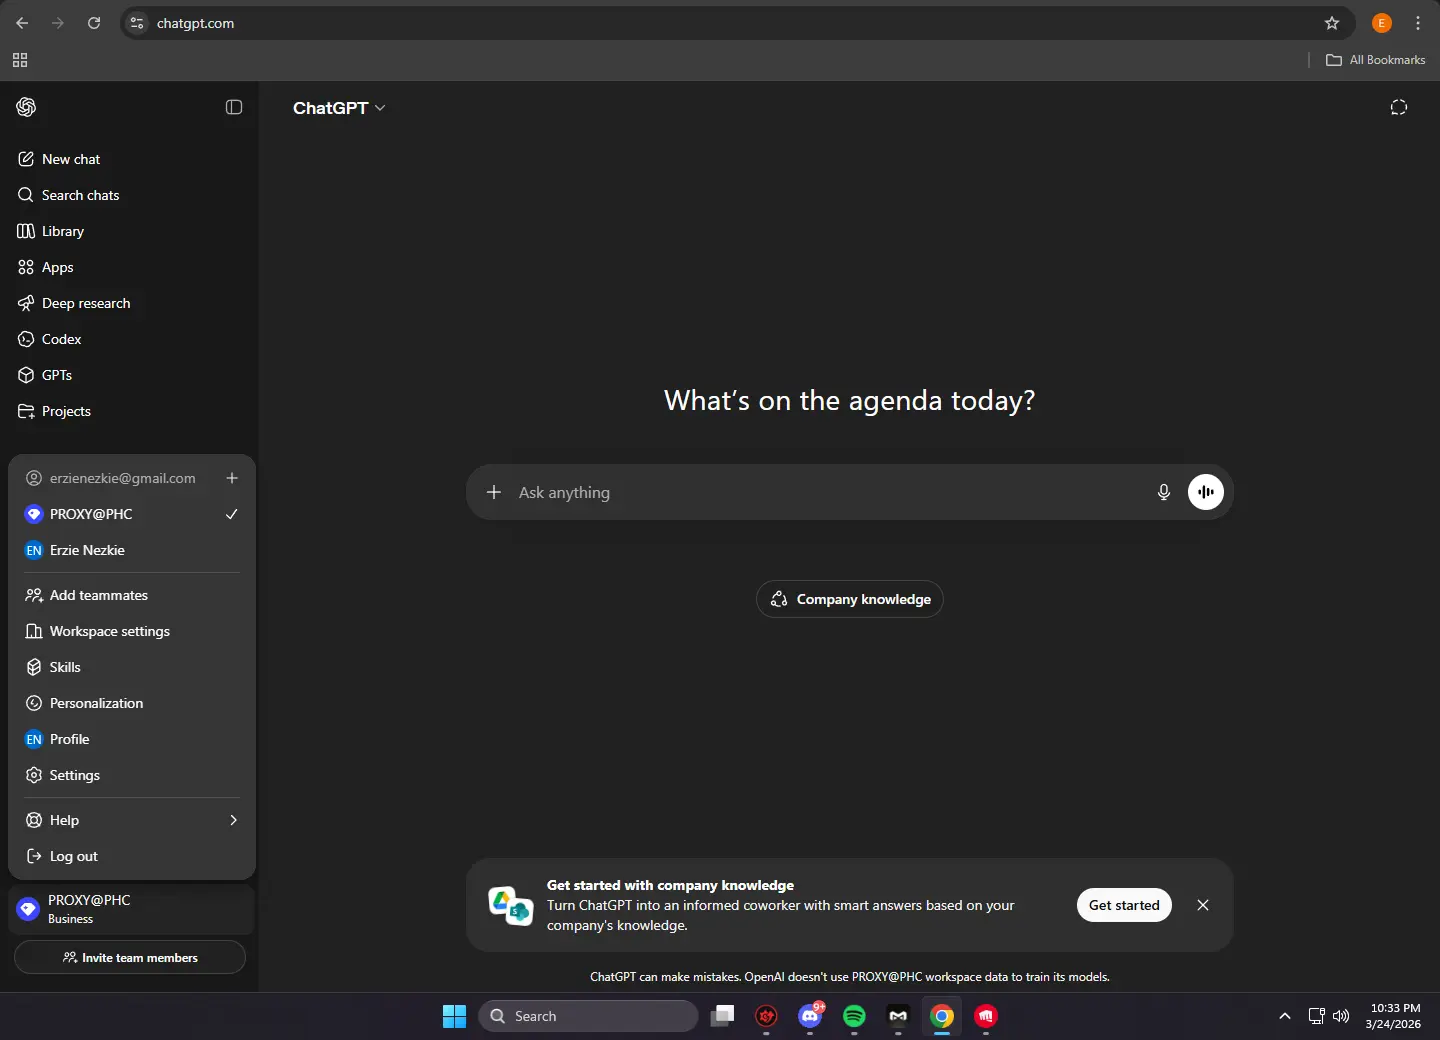Open the All Bookmarks folder
Screen dimensions: 1440x1040
[1376, 60]
